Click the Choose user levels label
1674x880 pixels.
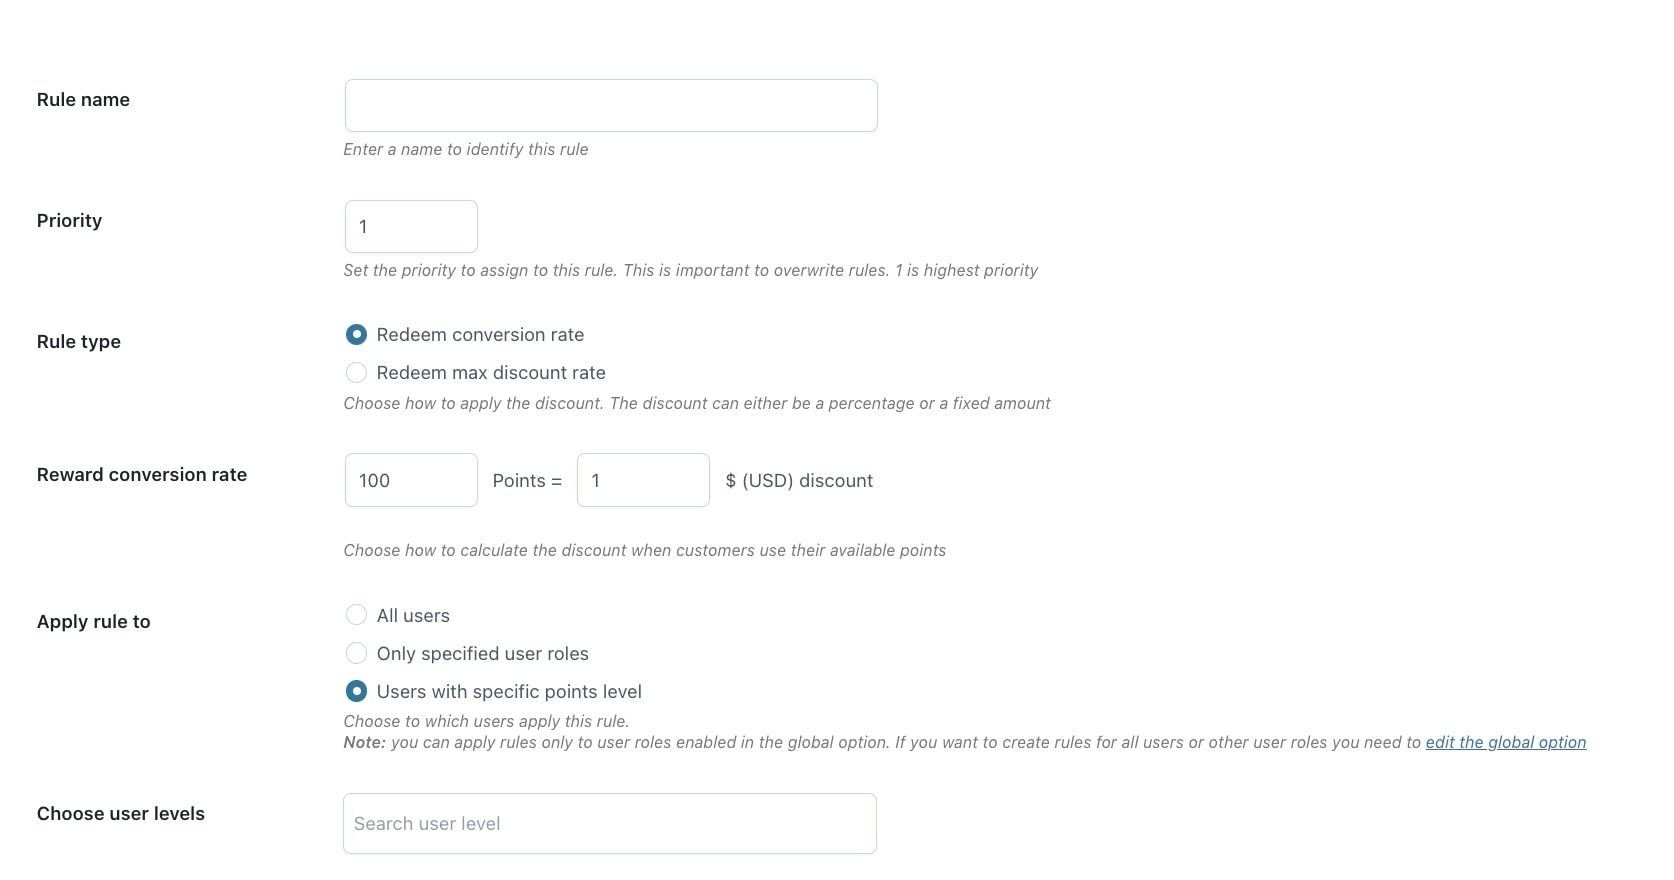click(x=121, y=814)
